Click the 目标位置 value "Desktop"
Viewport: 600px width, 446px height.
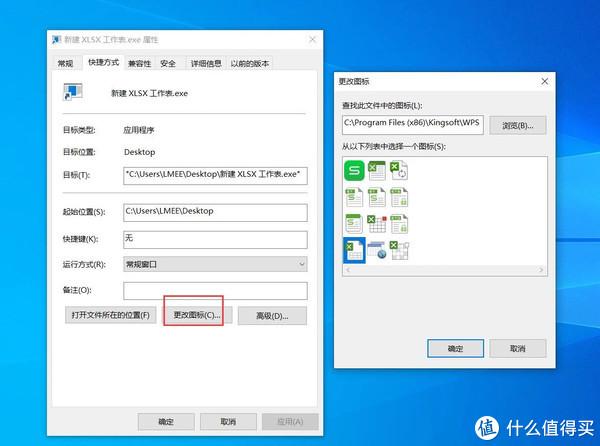pos(140,152)
